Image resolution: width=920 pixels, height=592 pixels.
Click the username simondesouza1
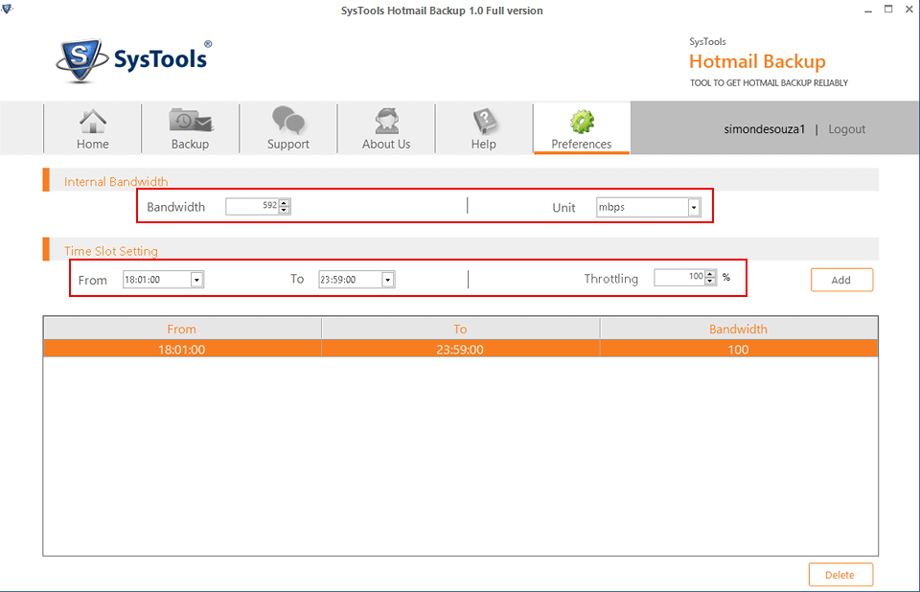click(764, 129)
